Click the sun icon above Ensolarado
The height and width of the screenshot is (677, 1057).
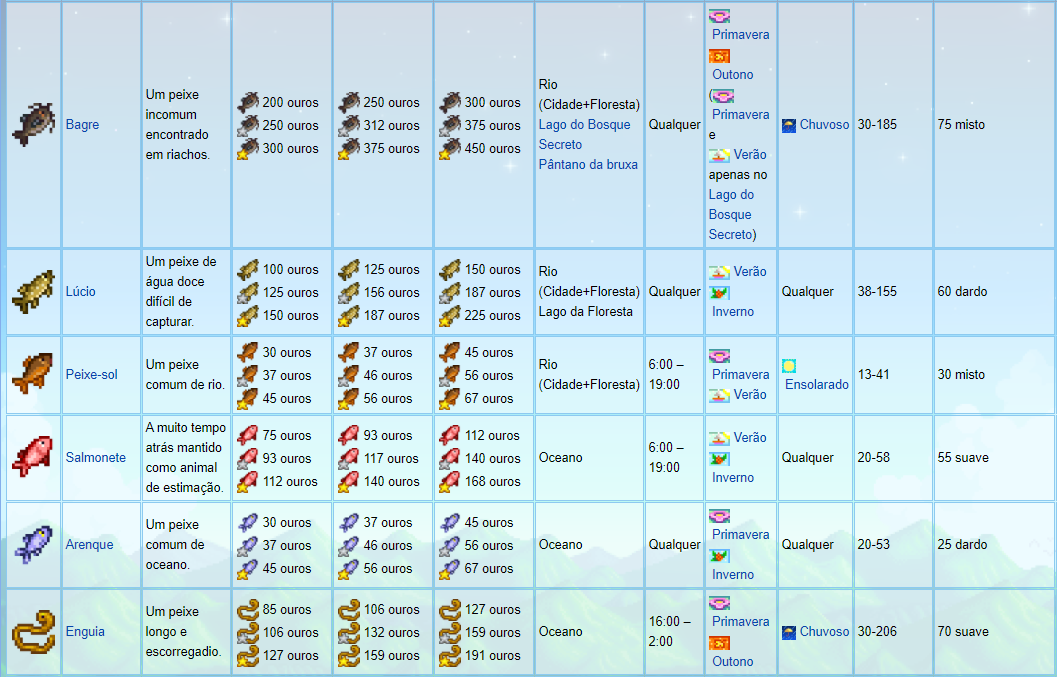pyautogui.click(x=789, y=365)
